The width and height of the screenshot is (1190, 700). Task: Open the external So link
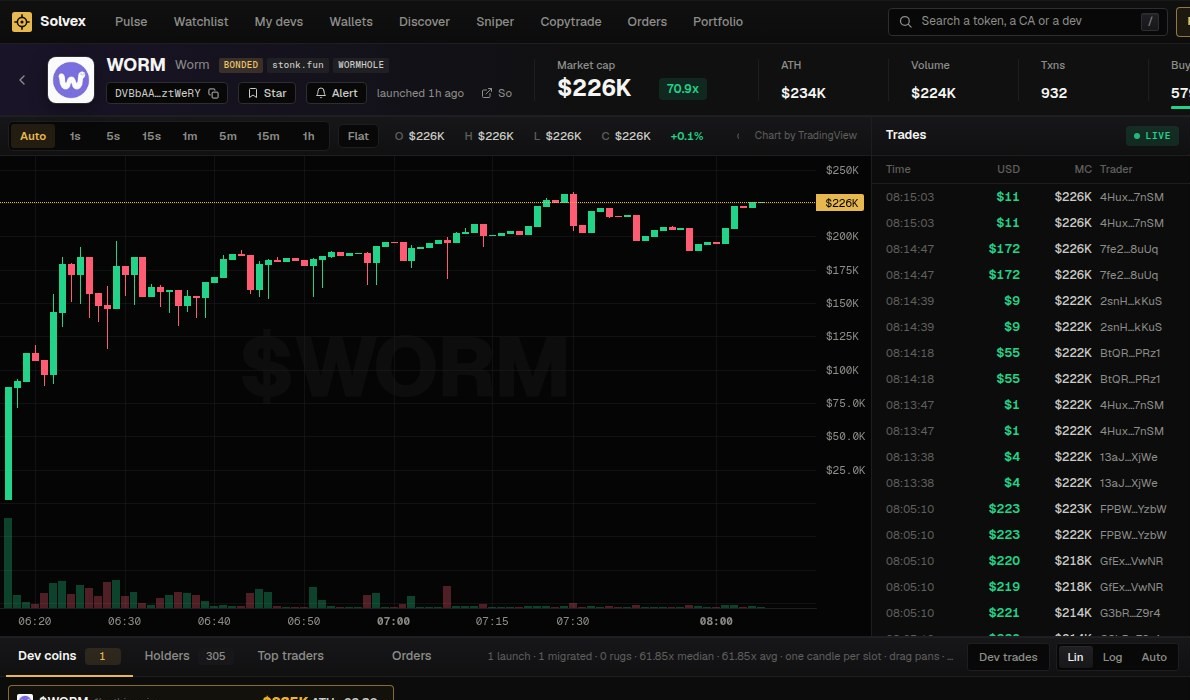(497, 93)
